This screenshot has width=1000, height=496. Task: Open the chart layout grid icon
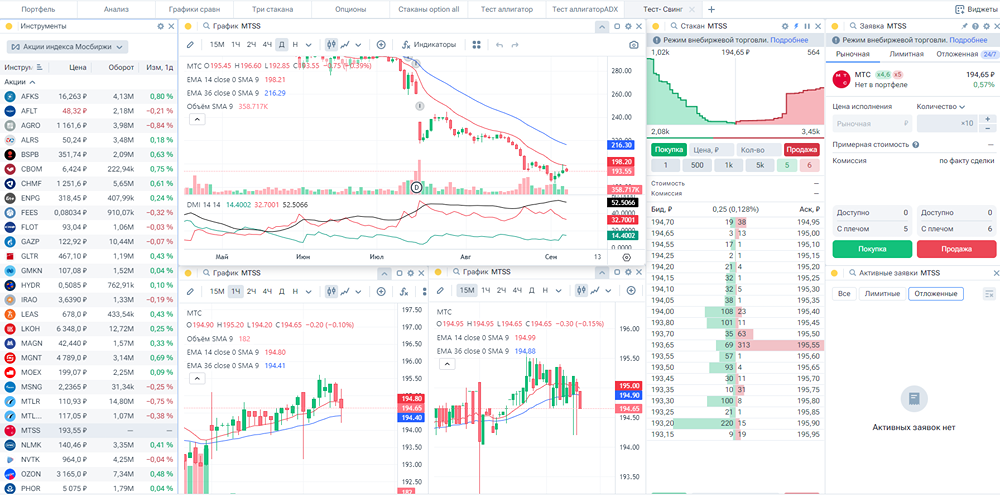[477, 45]
